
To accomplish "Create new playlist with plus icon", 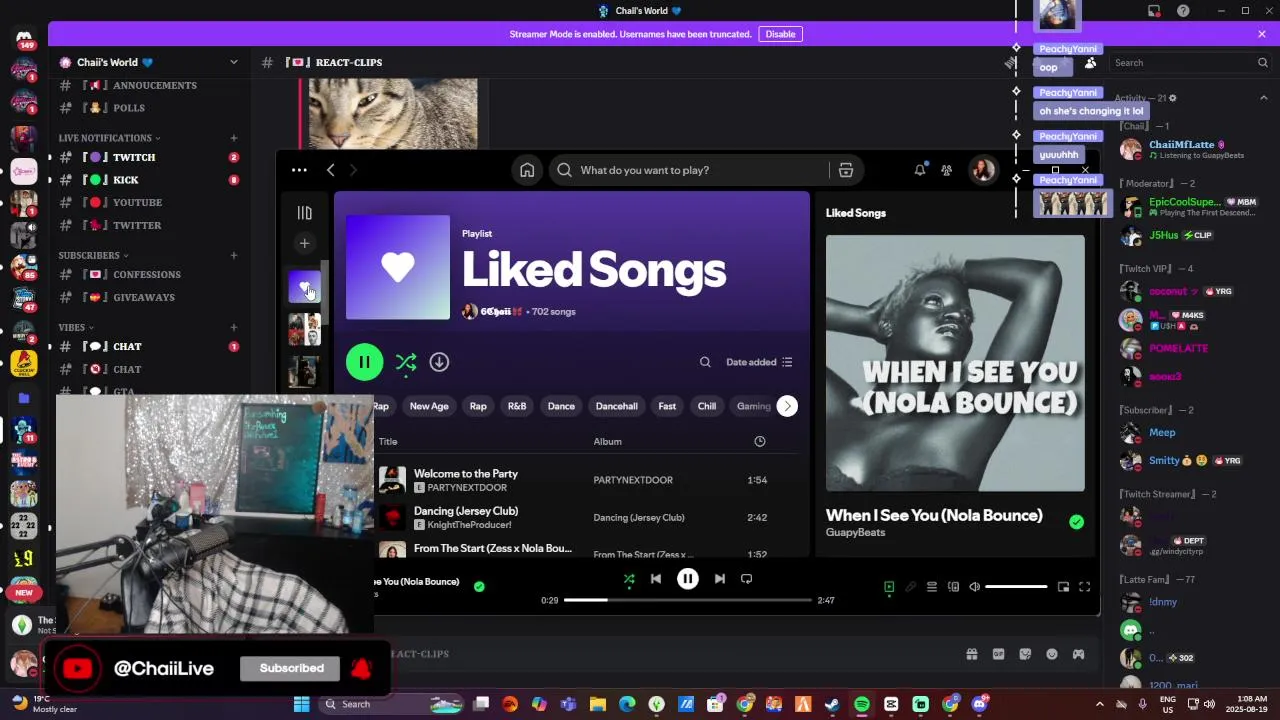I will tap(304, 243).
